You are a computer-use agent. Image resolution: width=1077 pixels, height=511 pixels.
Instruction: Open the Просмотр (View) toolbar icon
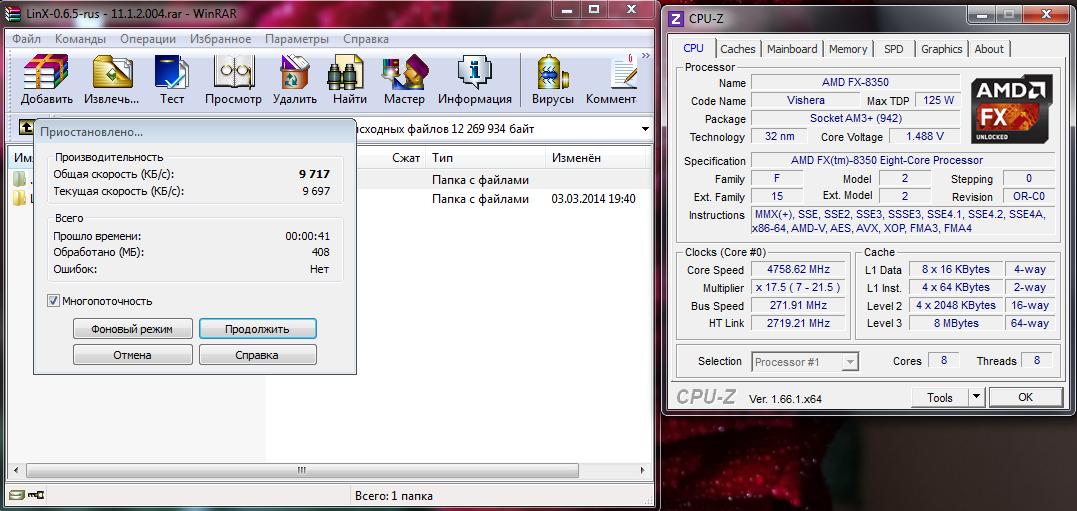234,80
